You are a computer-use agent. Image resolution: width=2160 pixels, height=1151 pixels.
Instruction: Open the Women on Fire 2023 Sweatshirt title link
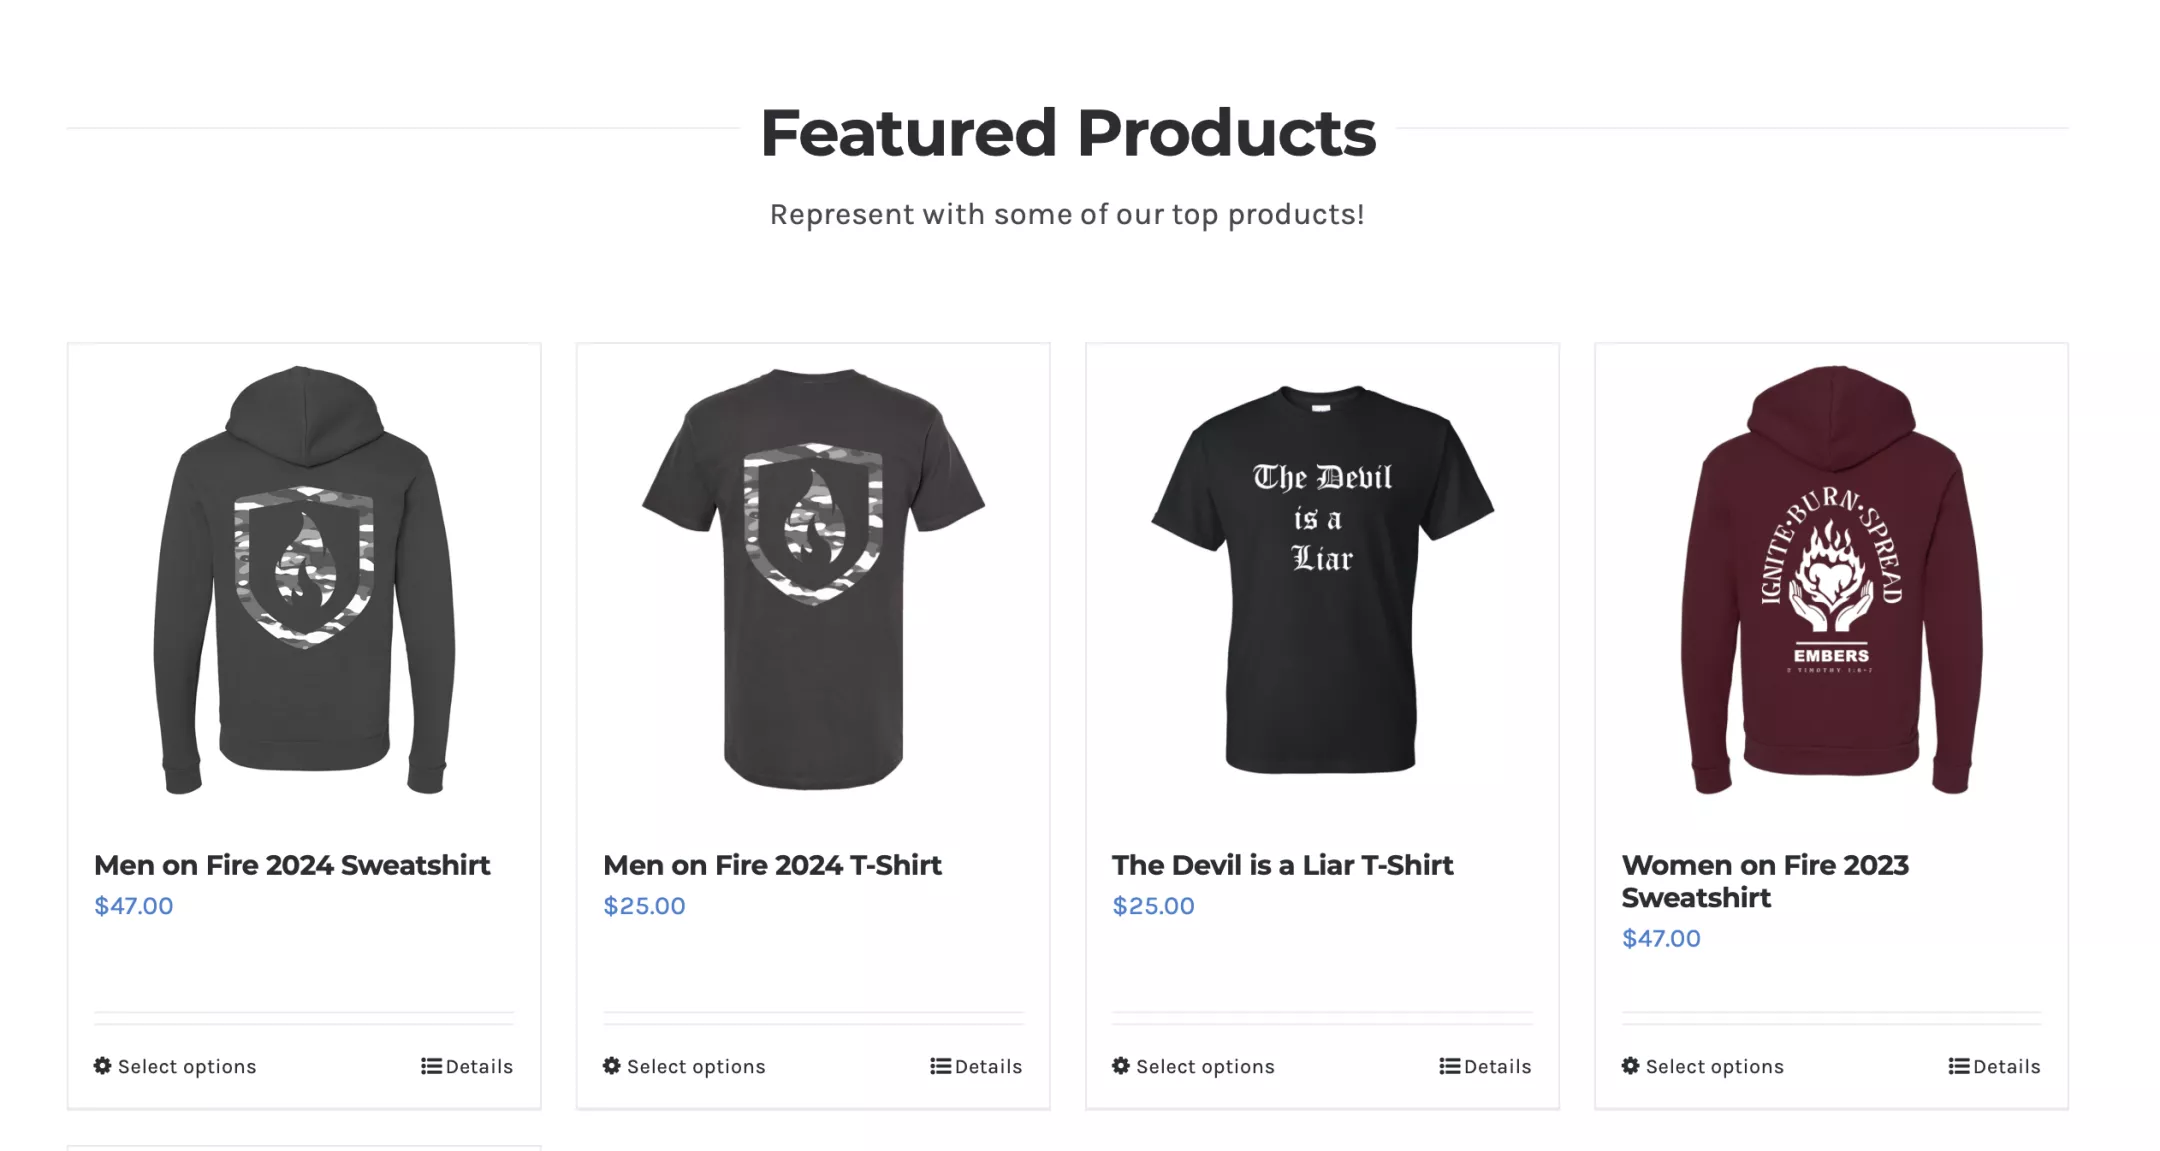coord(1765,881)
